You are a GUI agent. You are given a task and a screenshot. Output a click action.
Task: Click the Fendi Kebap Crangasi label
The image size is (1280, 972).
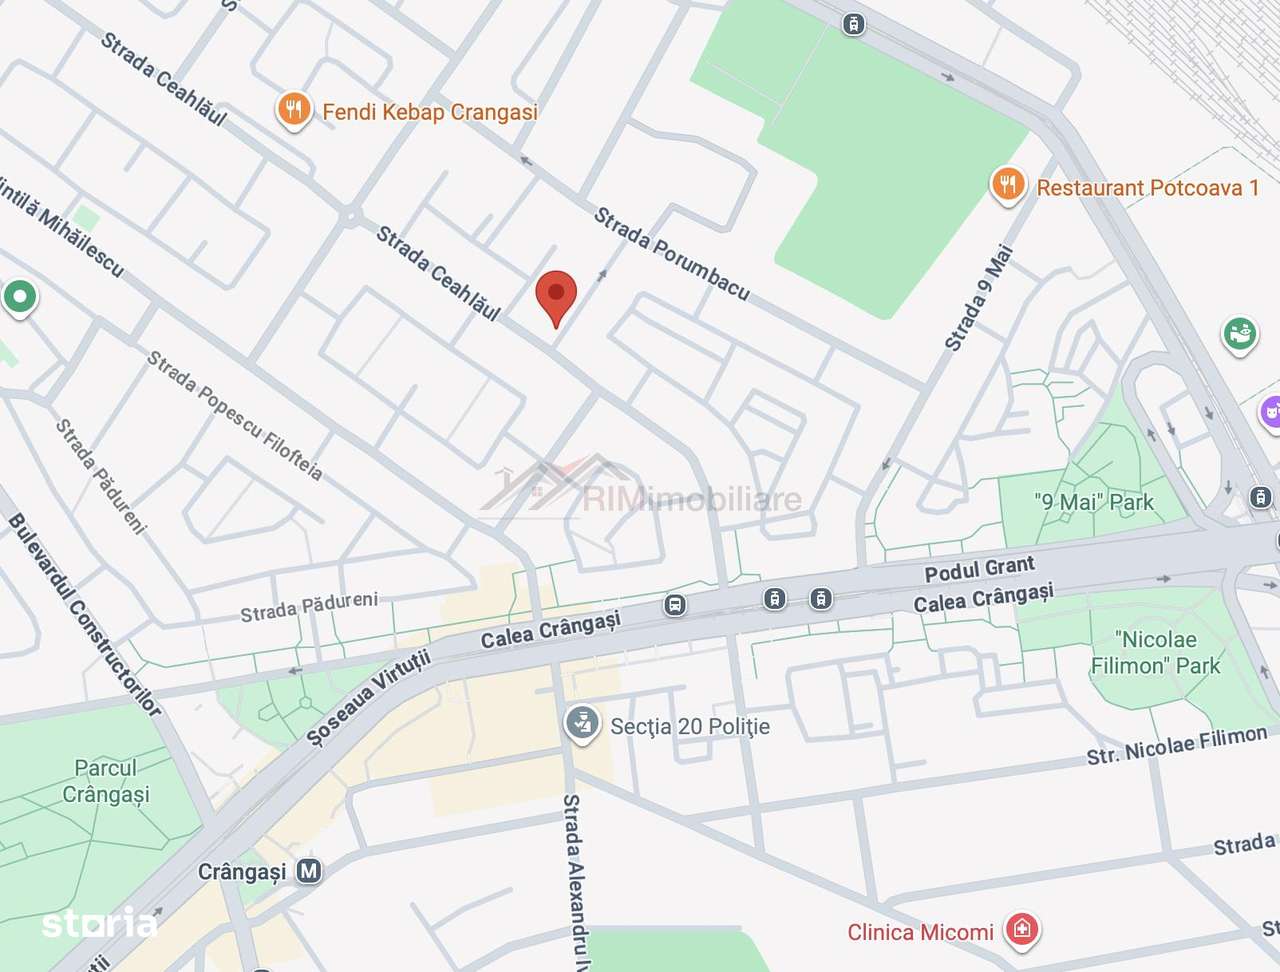coord(430,112)
